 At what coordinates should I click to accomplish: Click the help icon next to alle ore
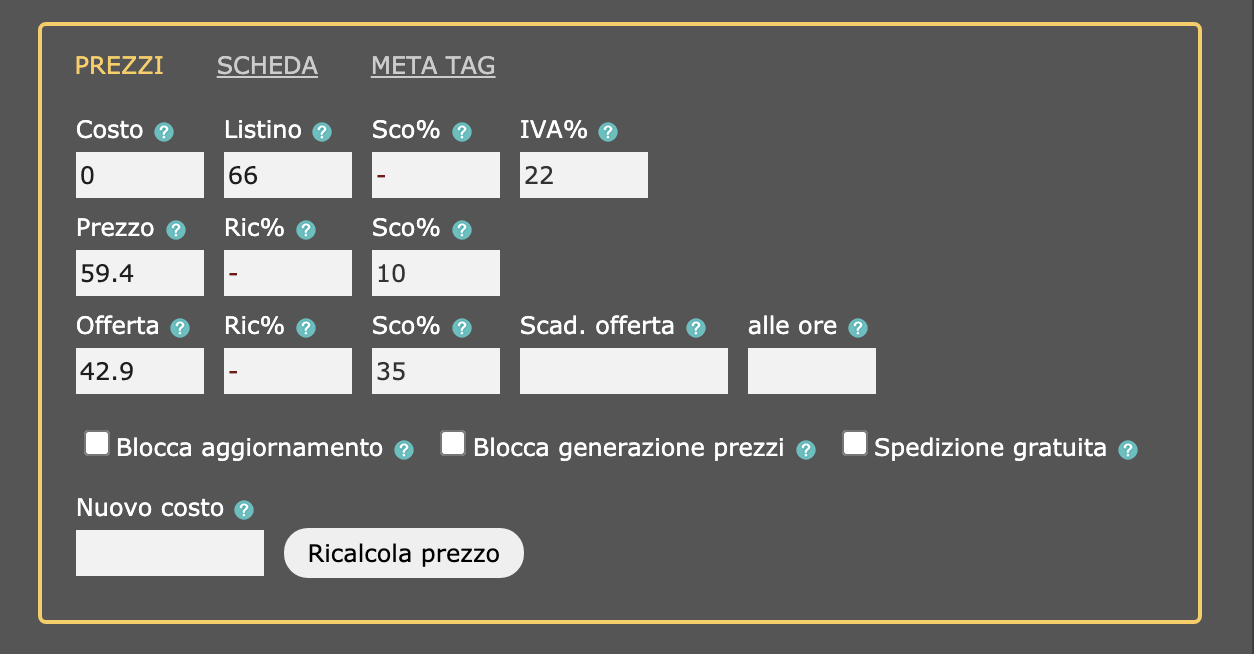click(x=858, y=328)
